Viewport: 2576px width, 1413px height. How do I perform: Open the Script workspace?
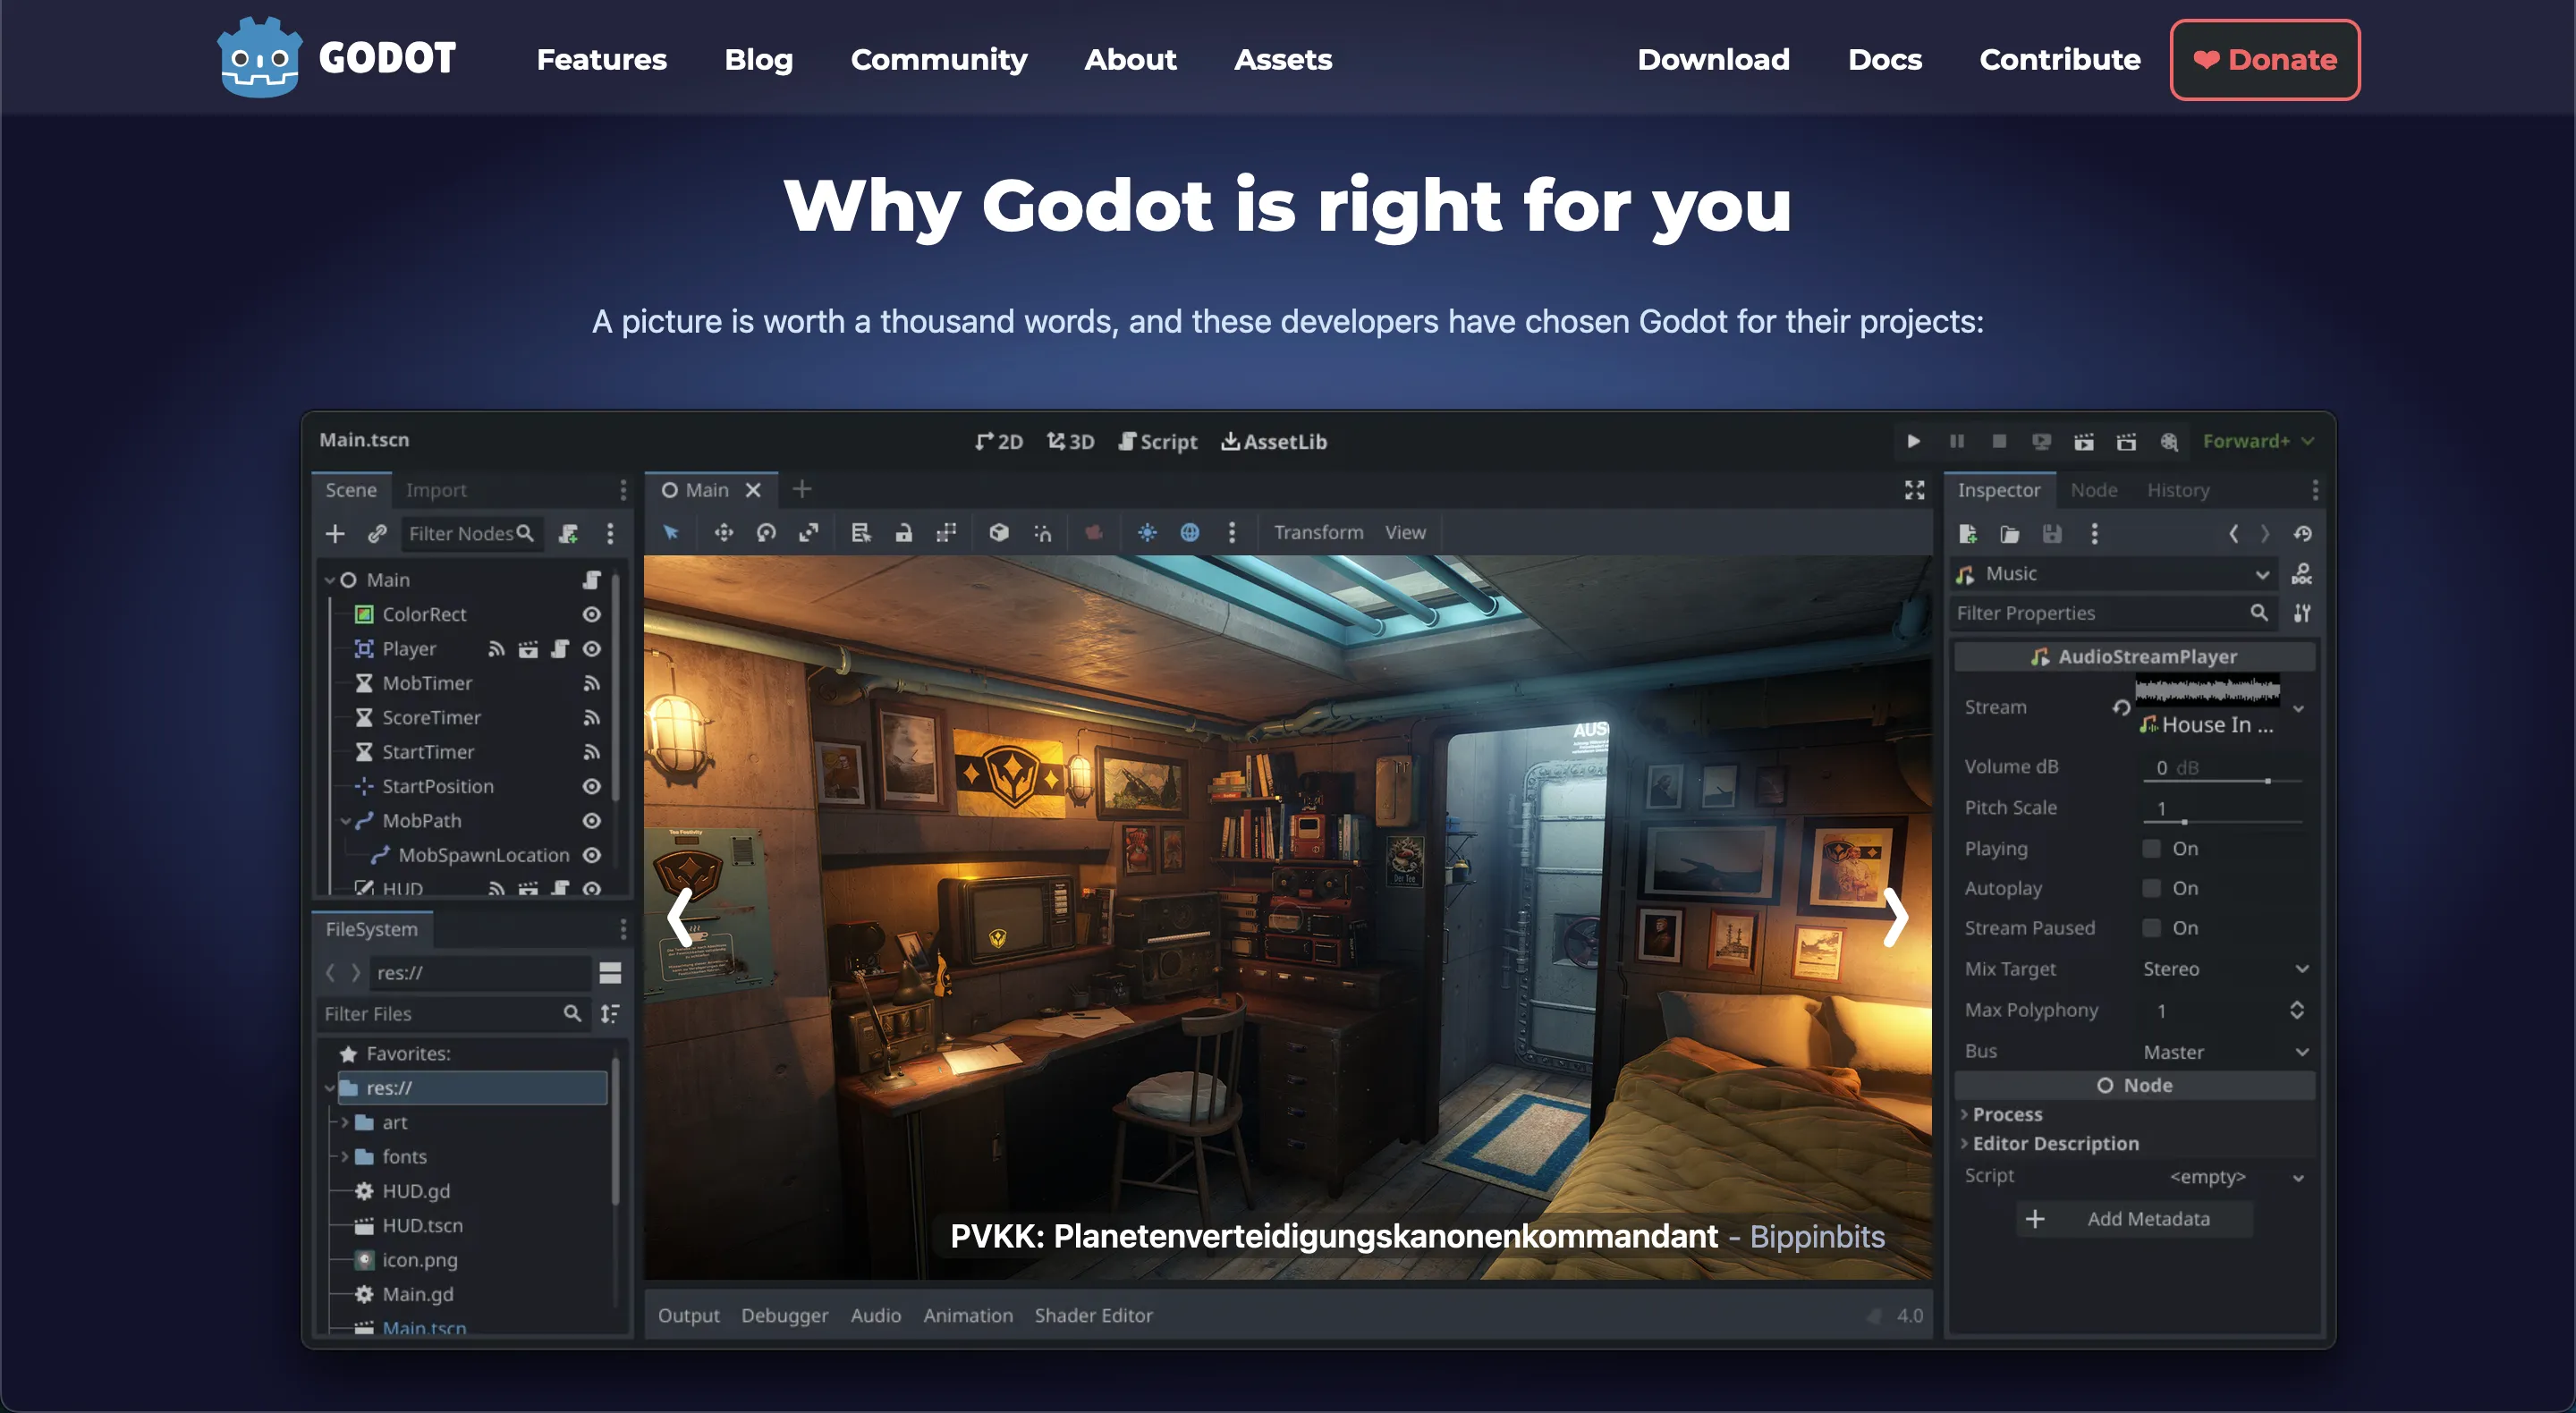pyautogui.click(x=1158, y=441)
